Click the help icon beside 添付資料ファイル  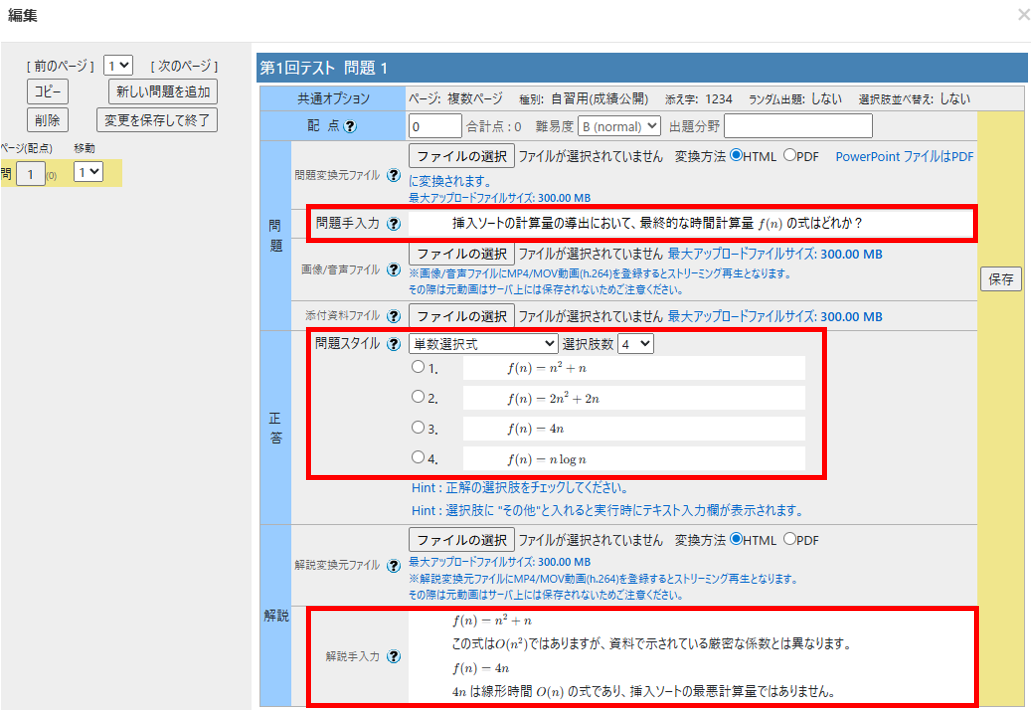[x=393, y=316]
